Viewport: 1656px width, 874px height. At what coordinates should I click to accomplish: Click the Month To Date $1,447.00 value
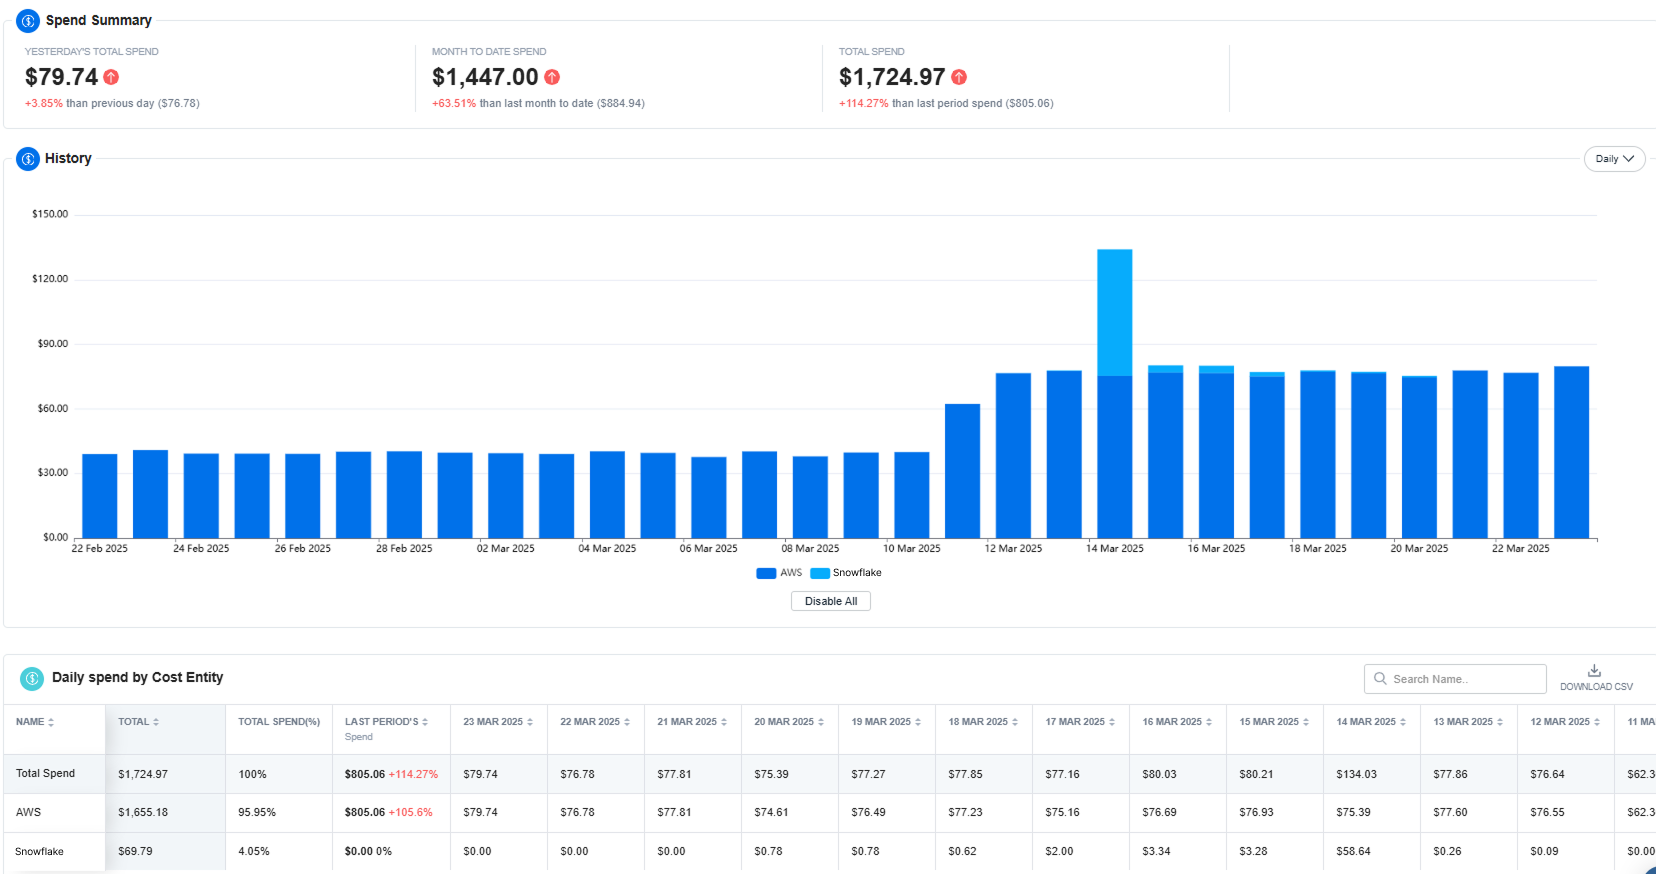[485, 77]
